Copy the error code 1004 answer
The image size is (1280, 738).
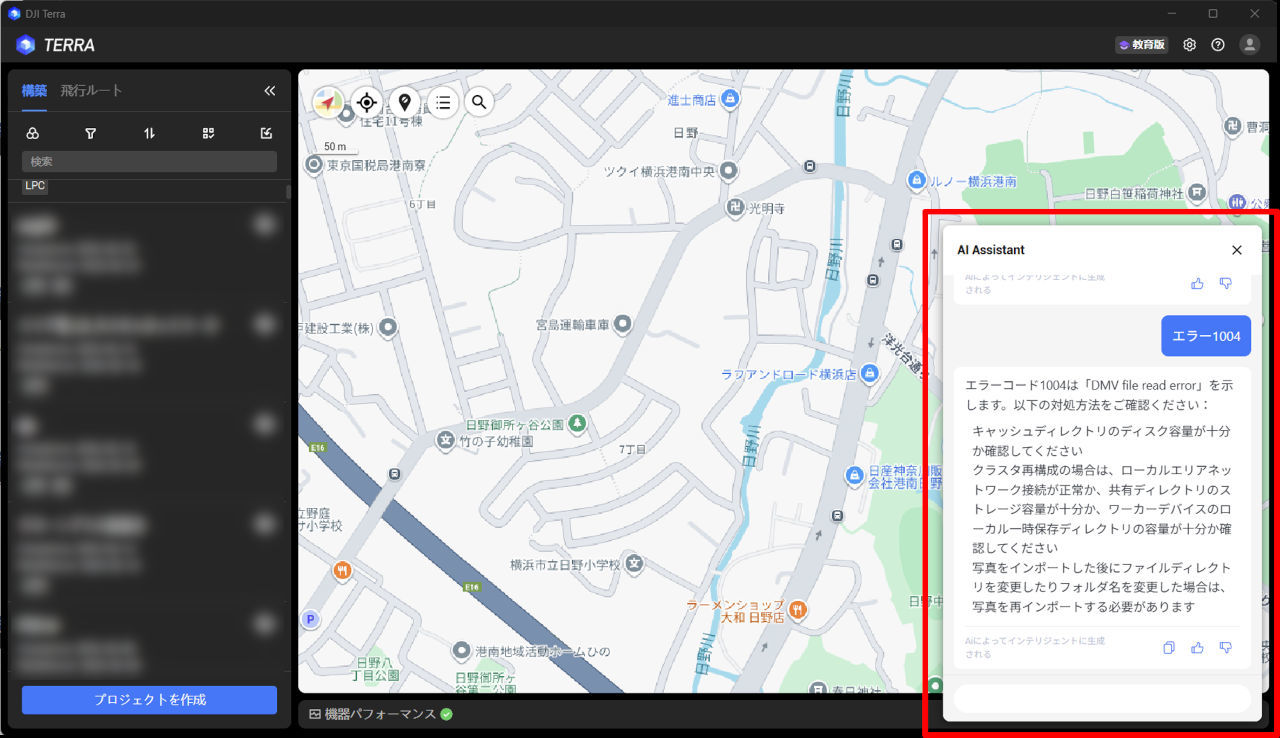[1169, 648]
